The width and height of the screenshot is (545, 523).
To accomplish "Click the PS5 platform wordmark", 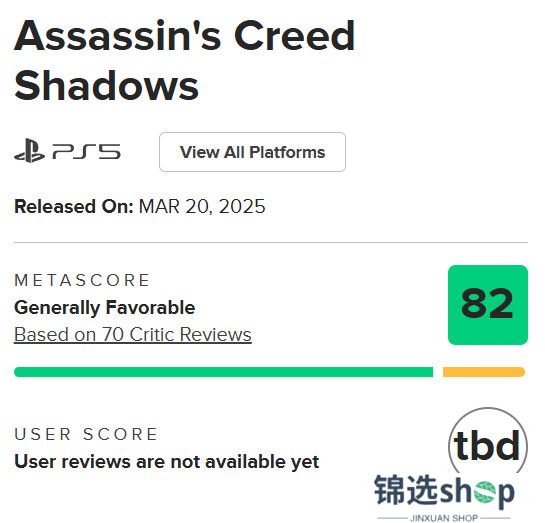I will coord(86,152).
